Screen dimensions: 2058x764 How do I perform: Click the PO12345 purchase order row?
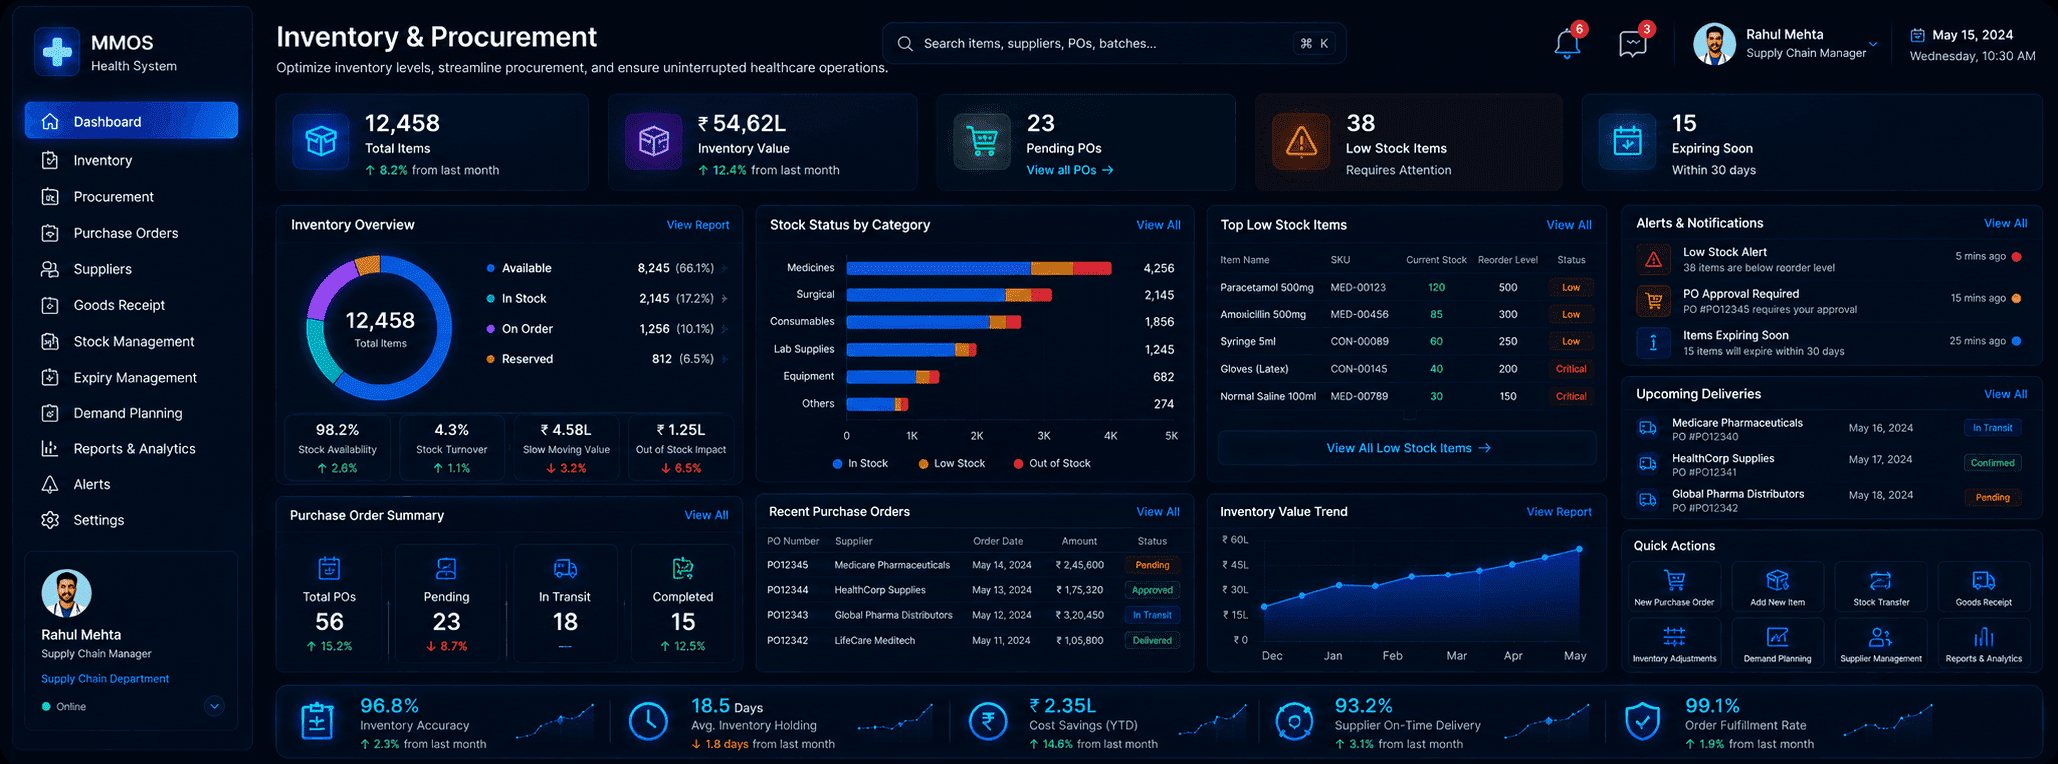(974, 565)
